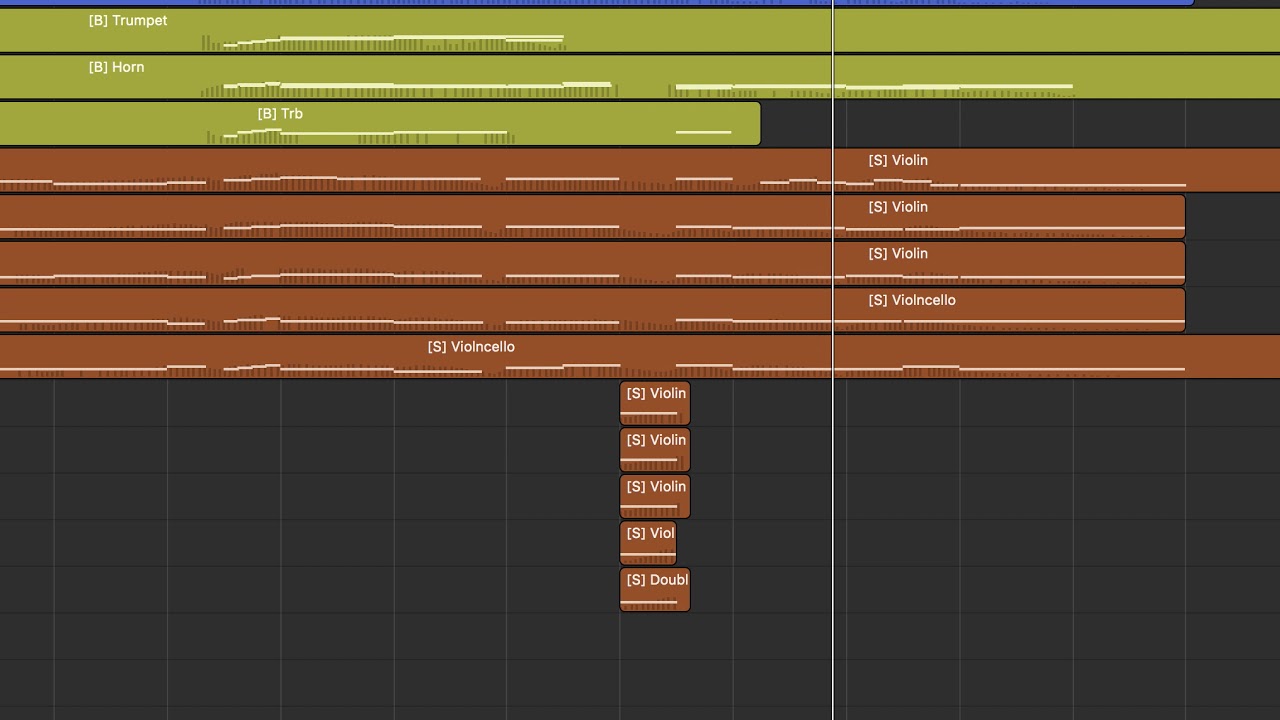Select the short [S] Doubl clip

tap(655, 590)
